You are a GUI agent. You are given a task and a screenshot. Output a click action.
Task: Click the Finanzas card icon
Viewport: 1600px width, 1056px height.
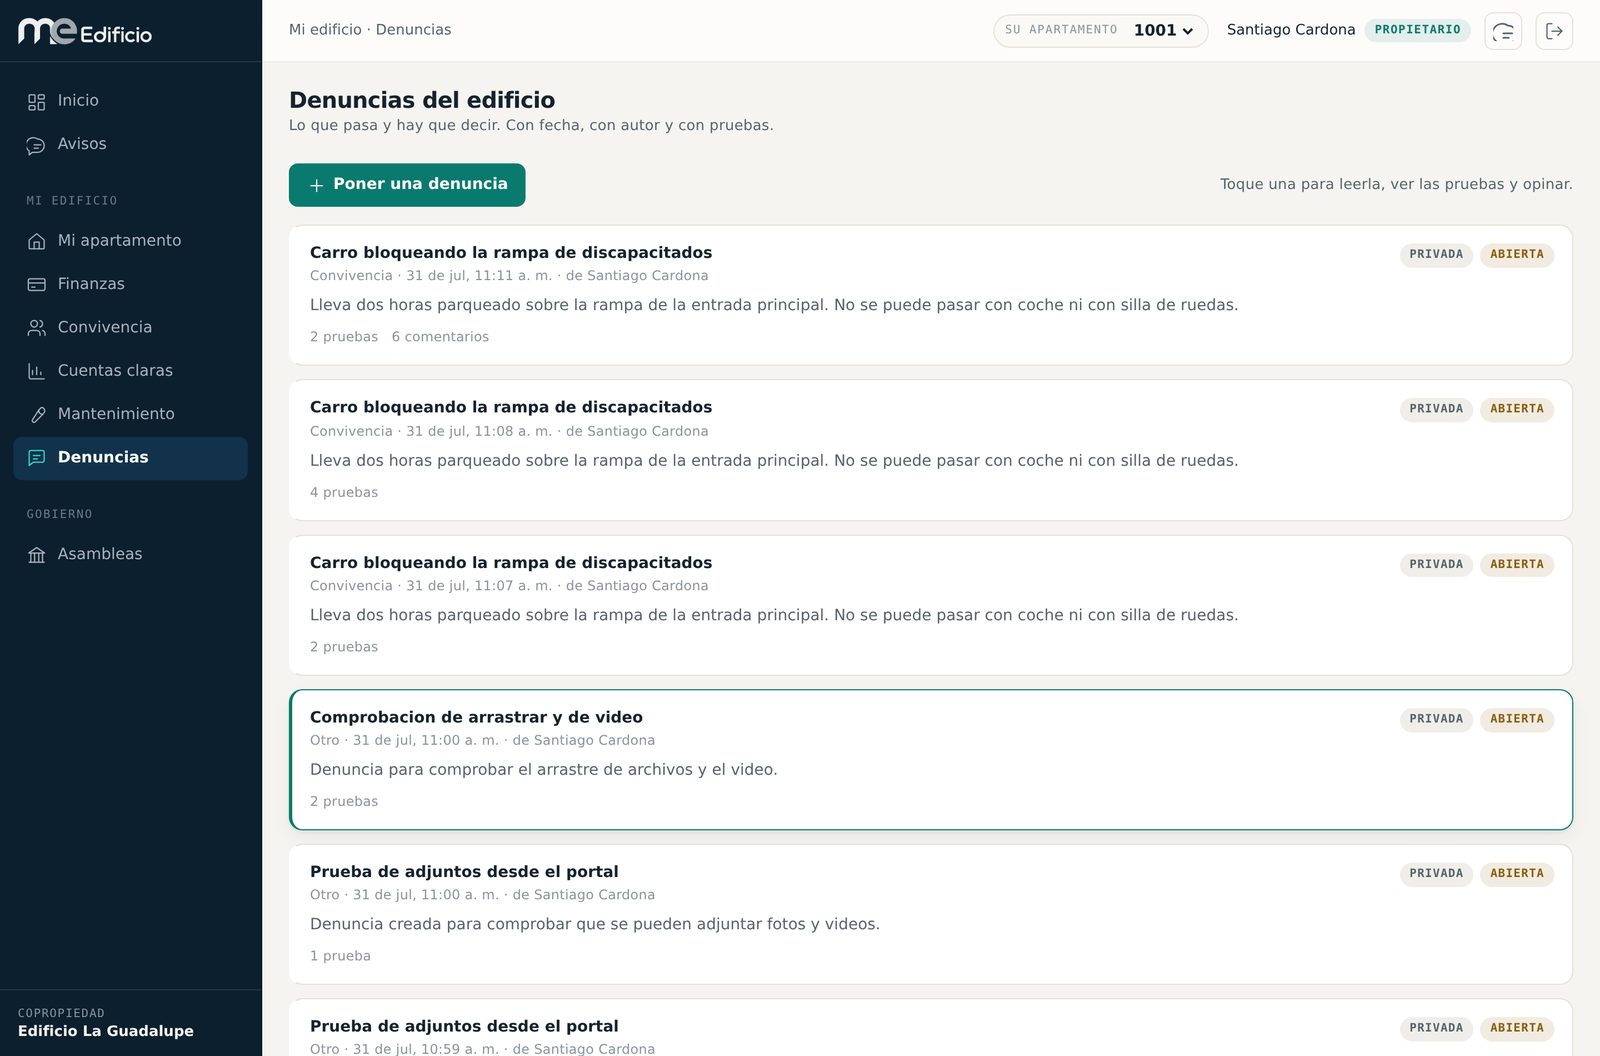click(x=37, y=284)
